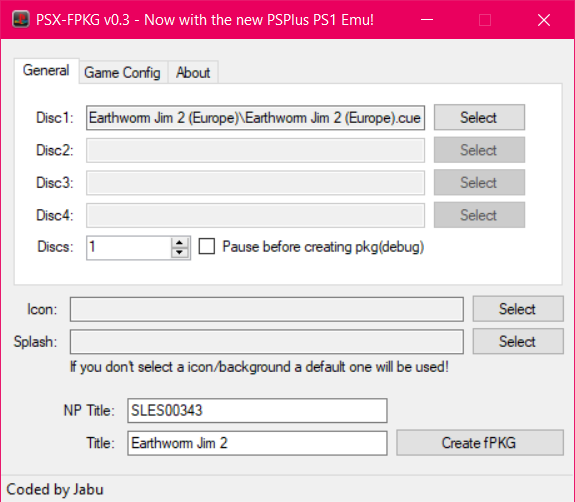Increase the Discs count with up arrow
The height and width of the screenshot is (502, 575).
179,243
